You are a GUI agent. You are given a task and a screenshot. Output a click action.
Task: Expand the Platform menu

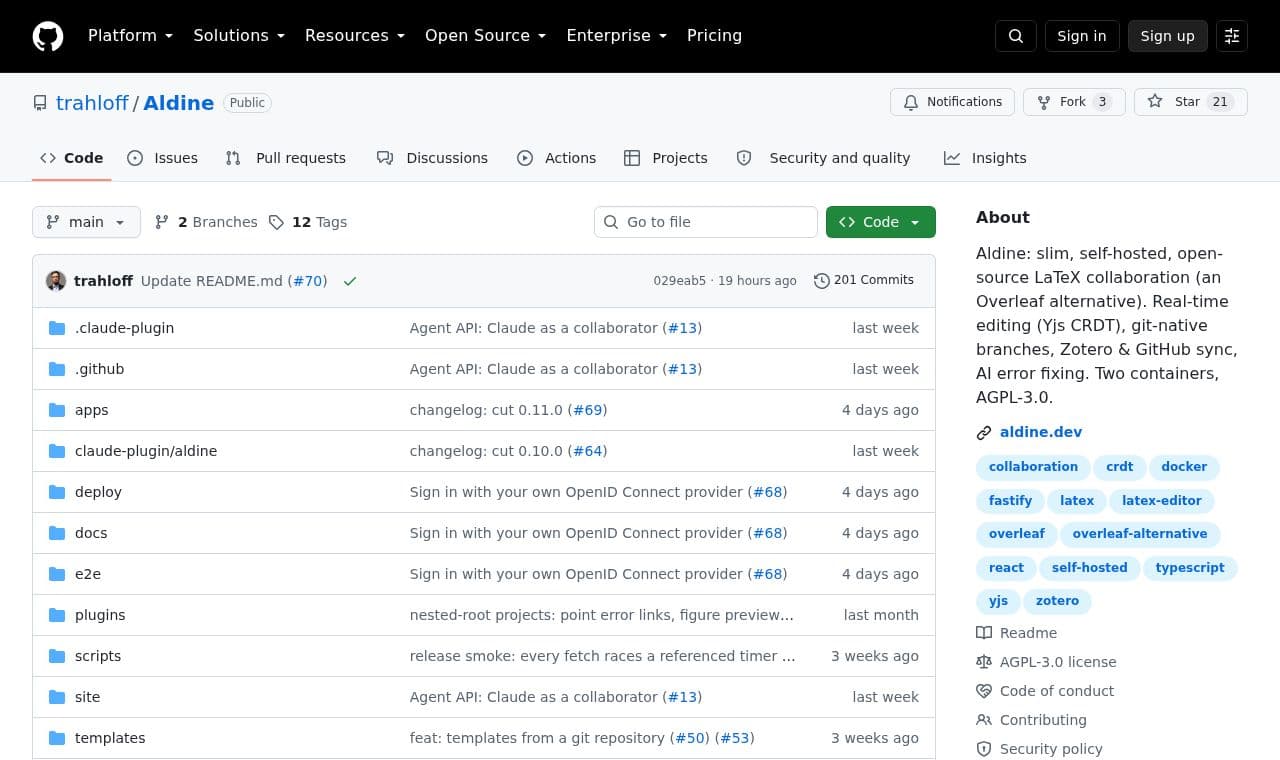point(130,36)
